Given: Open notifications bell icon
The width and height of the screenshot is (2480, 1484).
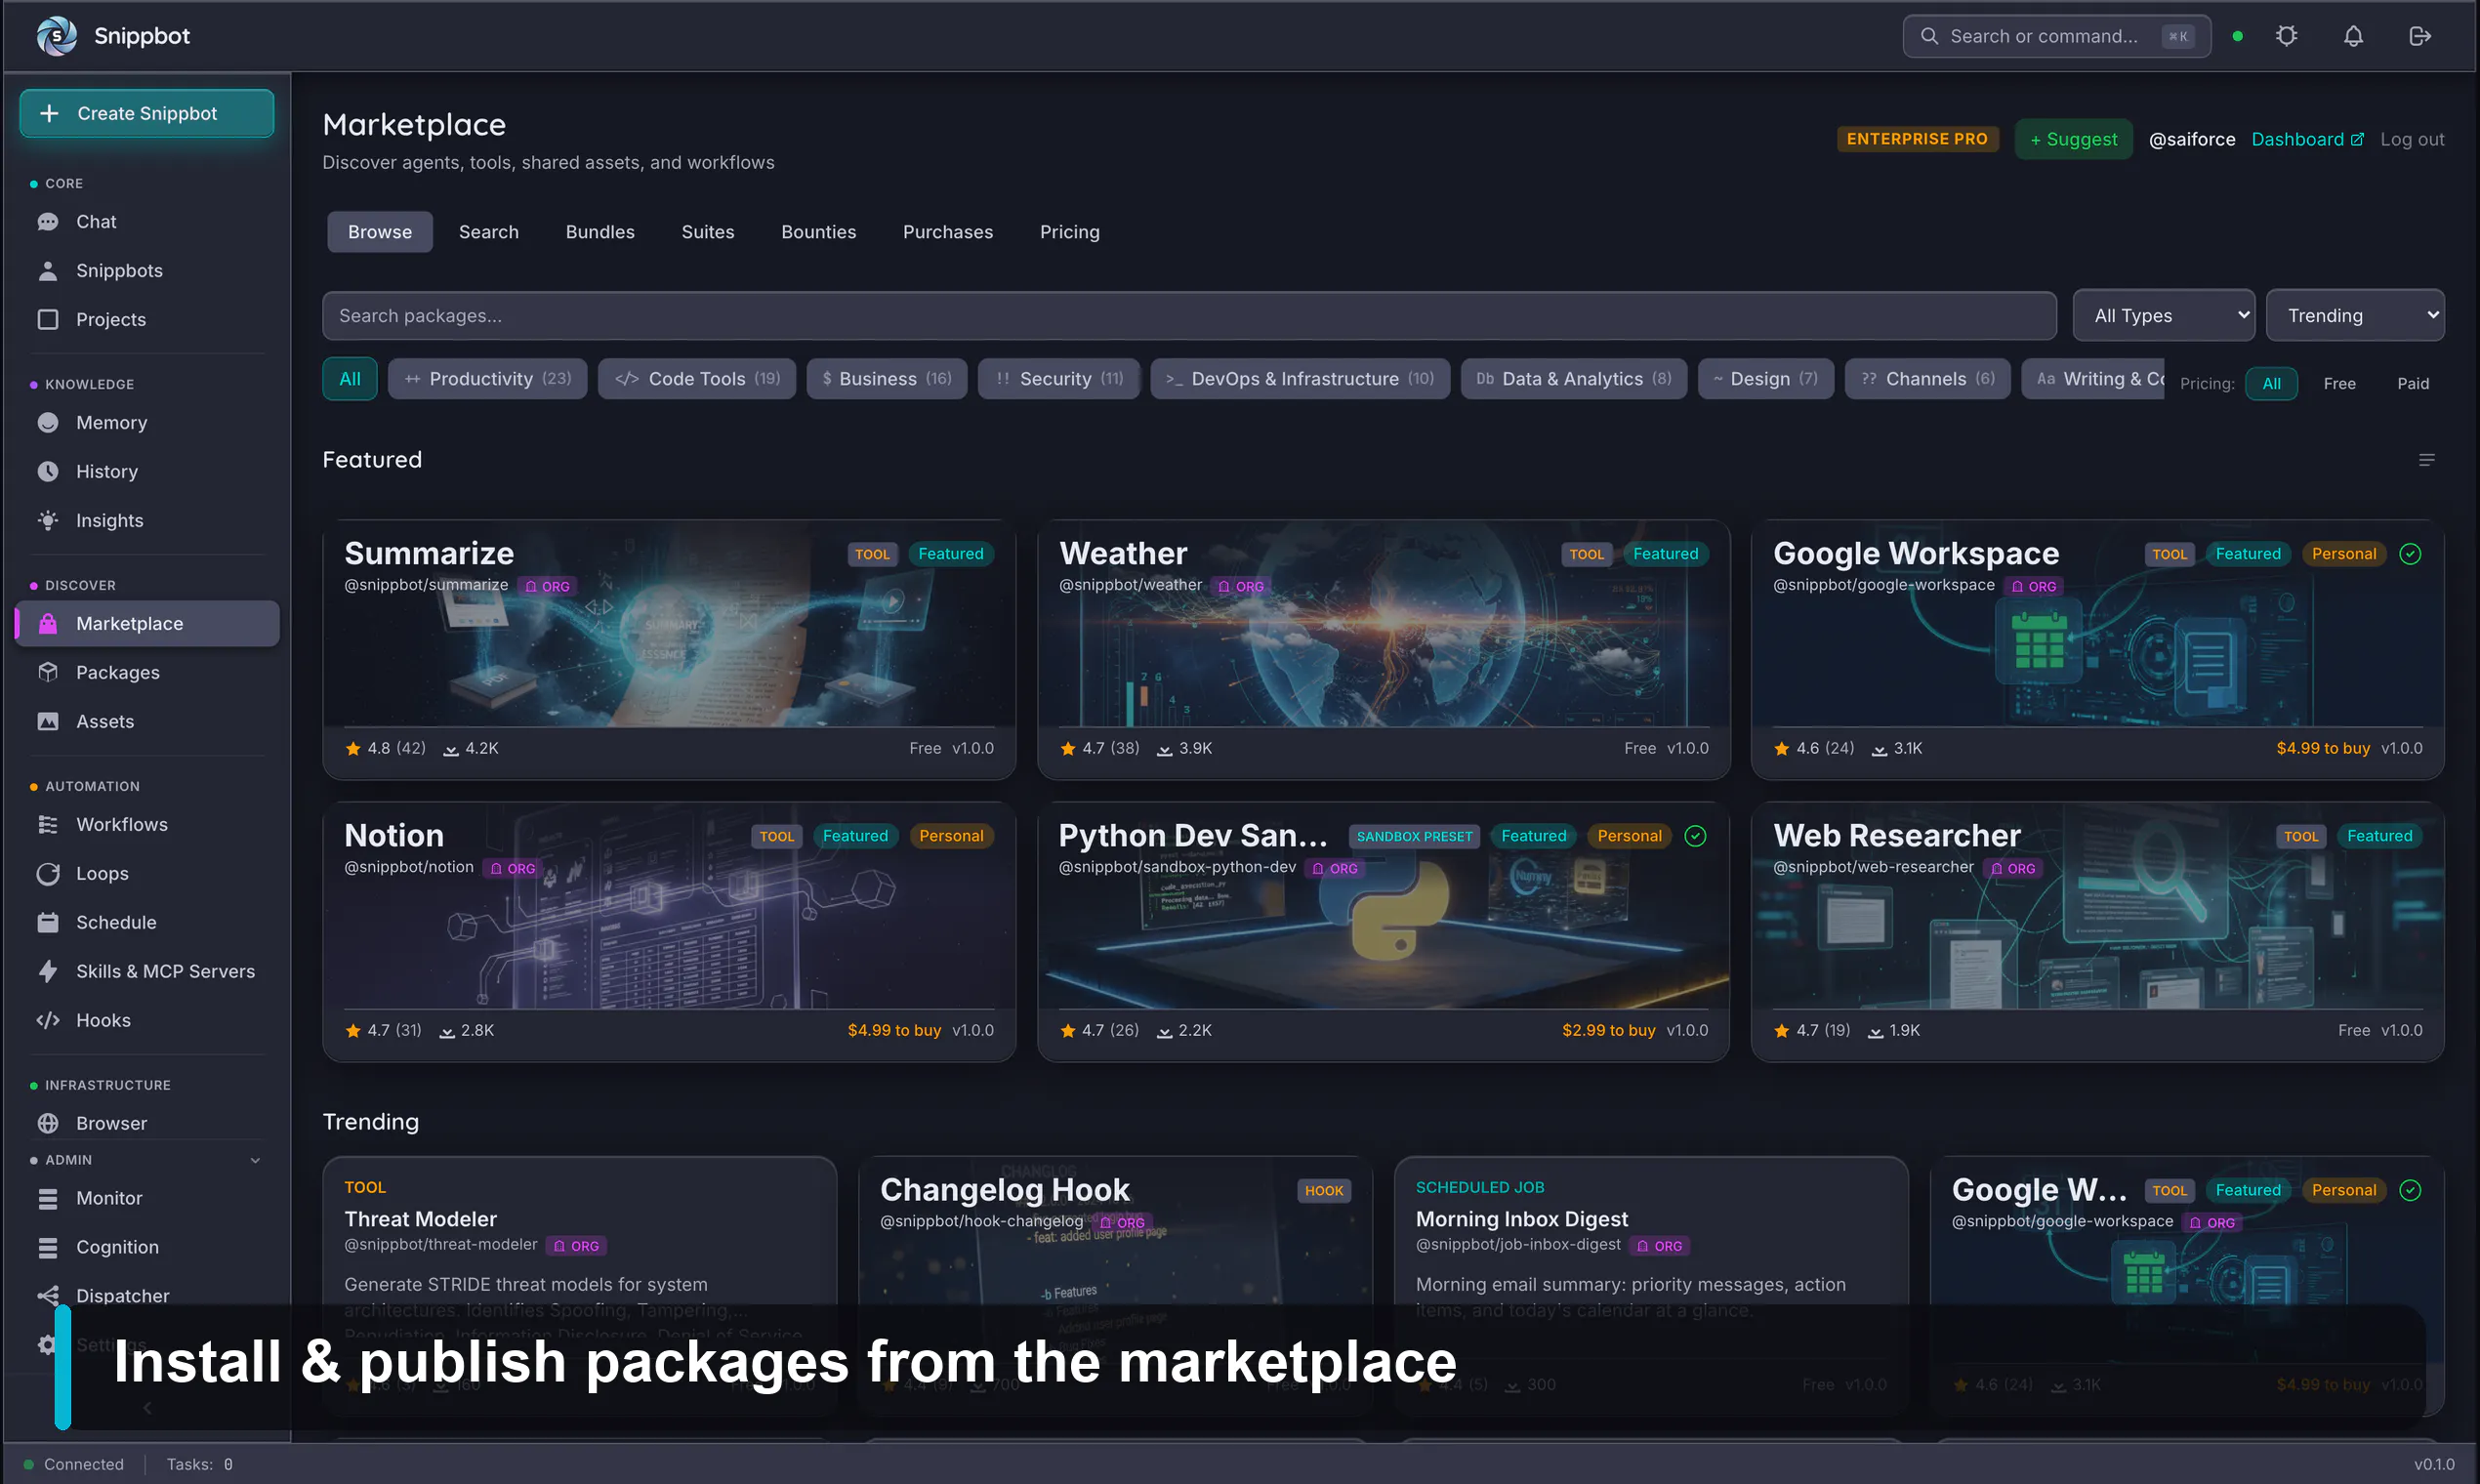Looking at the screenshot, I should tap(2354, 36).
